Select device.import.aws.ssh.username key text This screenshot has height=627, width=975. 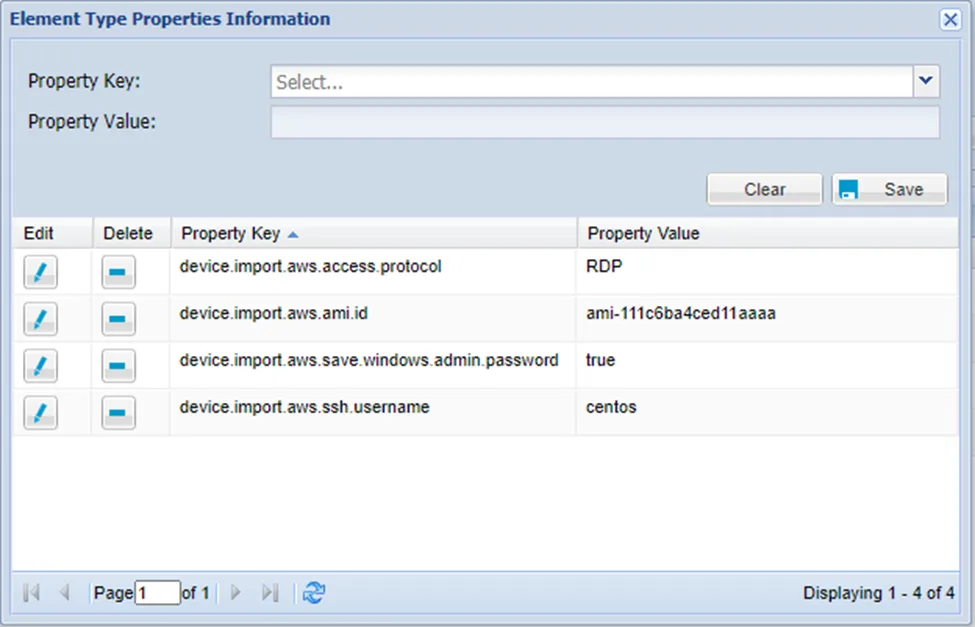click(305, 407)
